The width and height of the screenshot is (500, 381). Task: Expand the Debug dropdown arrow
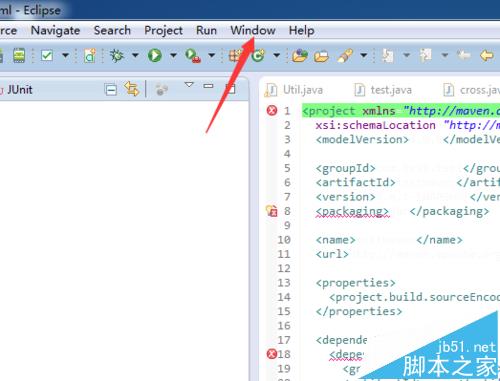pyautogui.click(x=135, y=55)
